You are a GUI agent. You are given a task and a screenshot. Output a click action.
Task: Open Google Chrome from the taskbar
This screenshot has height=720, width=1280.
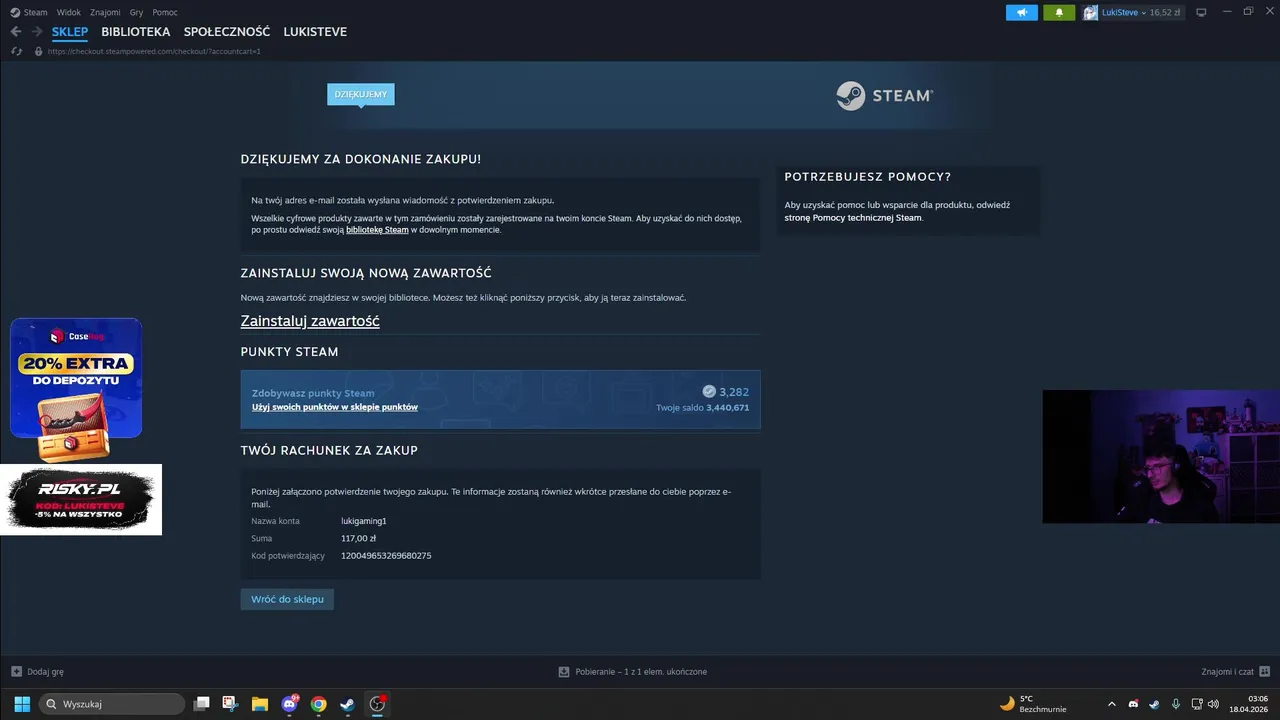pyautogui.click(x=318, y=704)
